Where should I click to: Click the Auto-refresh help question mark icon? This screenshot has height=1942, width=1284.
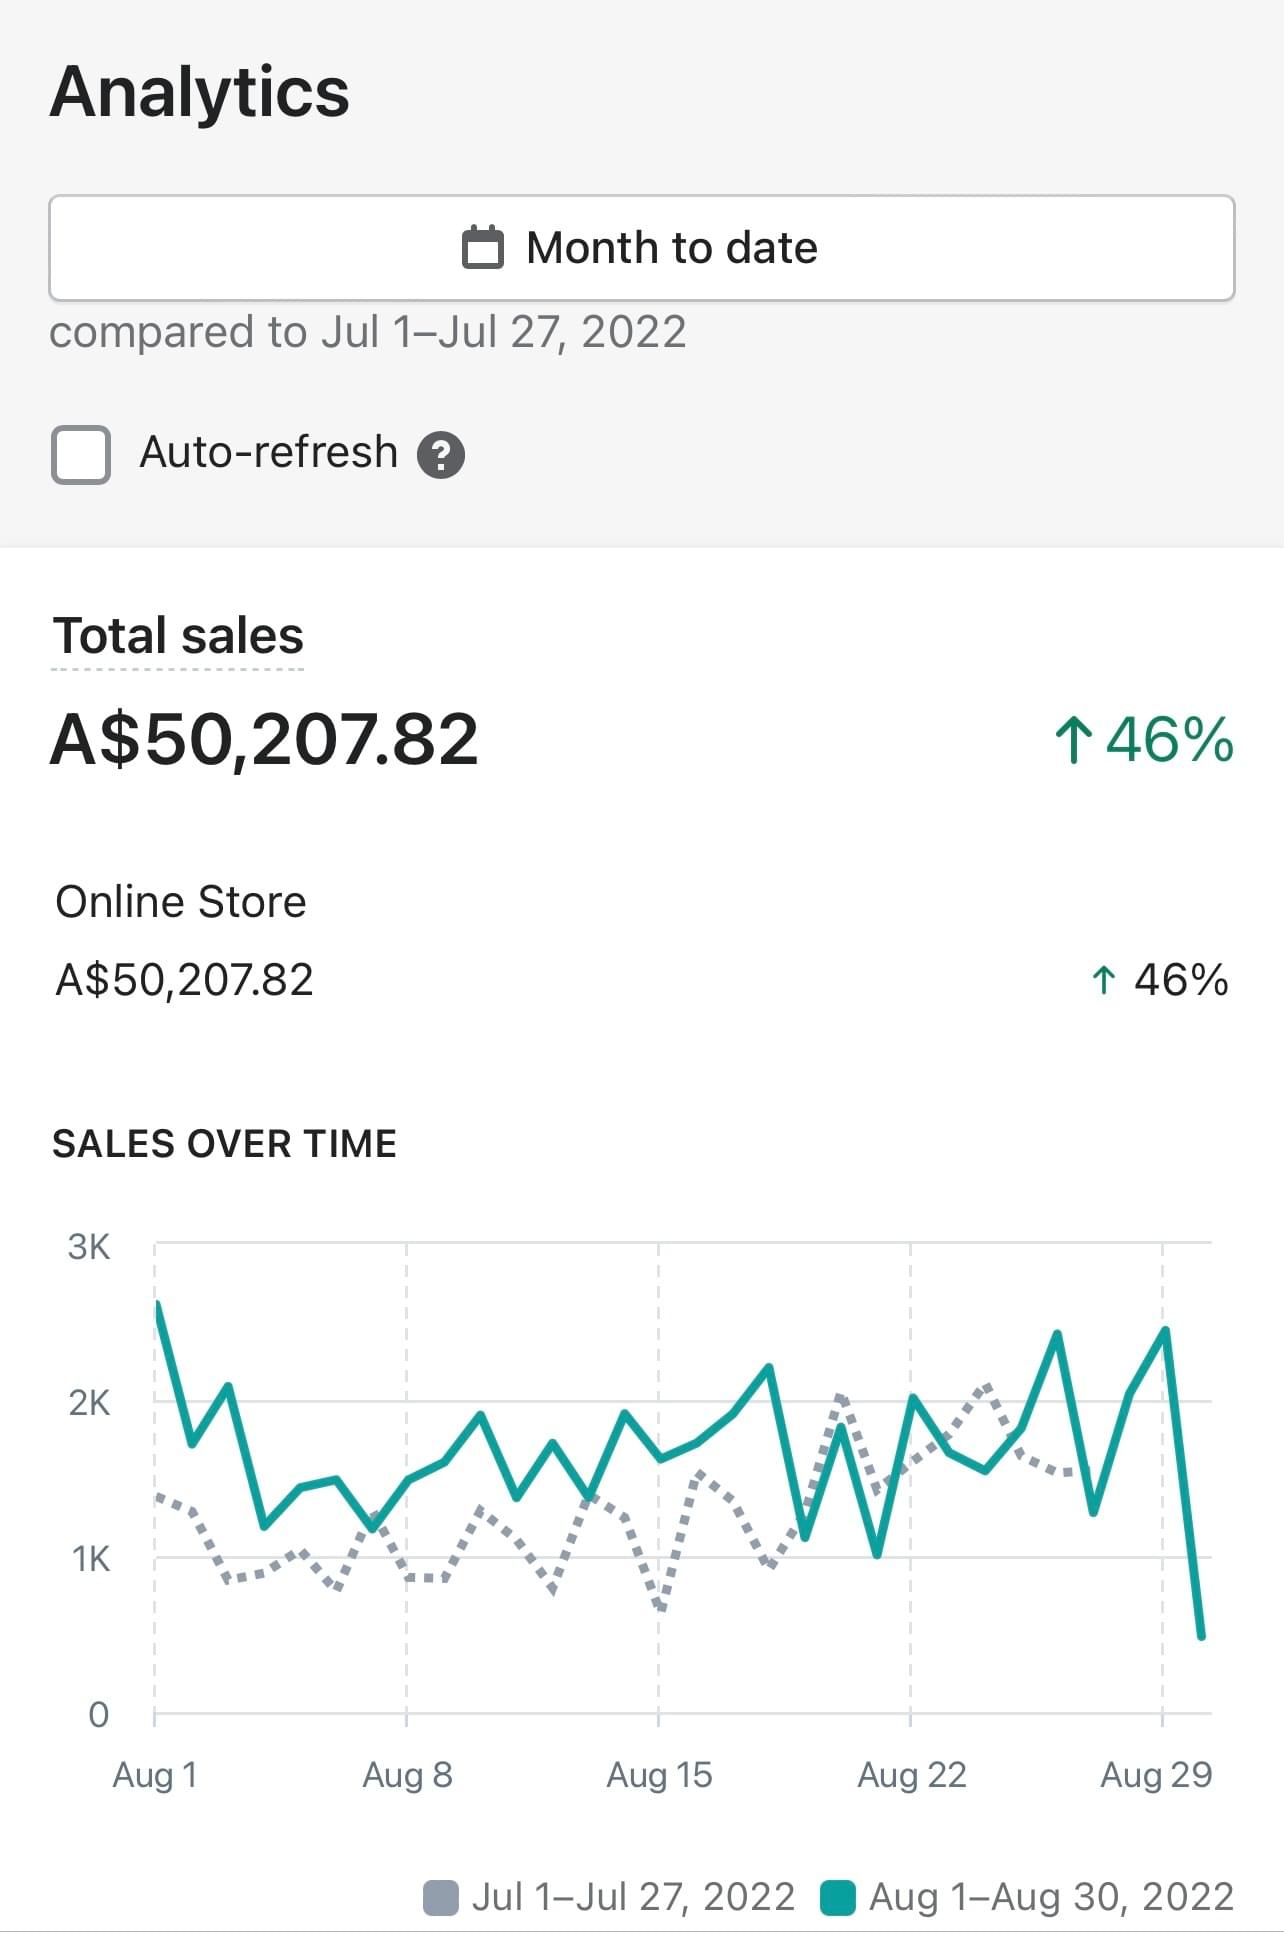(441, 455)
